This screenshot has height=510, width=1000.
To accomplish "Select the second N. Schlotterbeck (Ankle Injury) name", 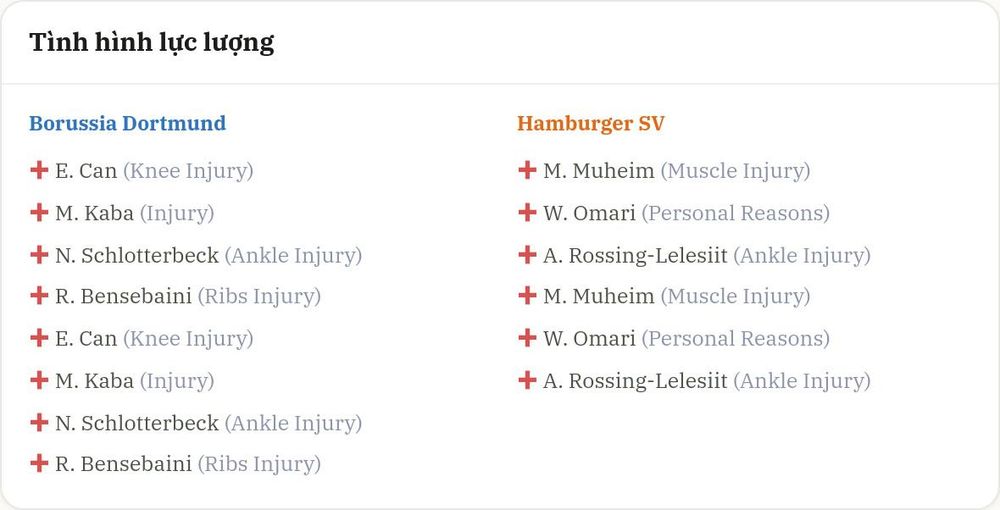I will (137, 423).
